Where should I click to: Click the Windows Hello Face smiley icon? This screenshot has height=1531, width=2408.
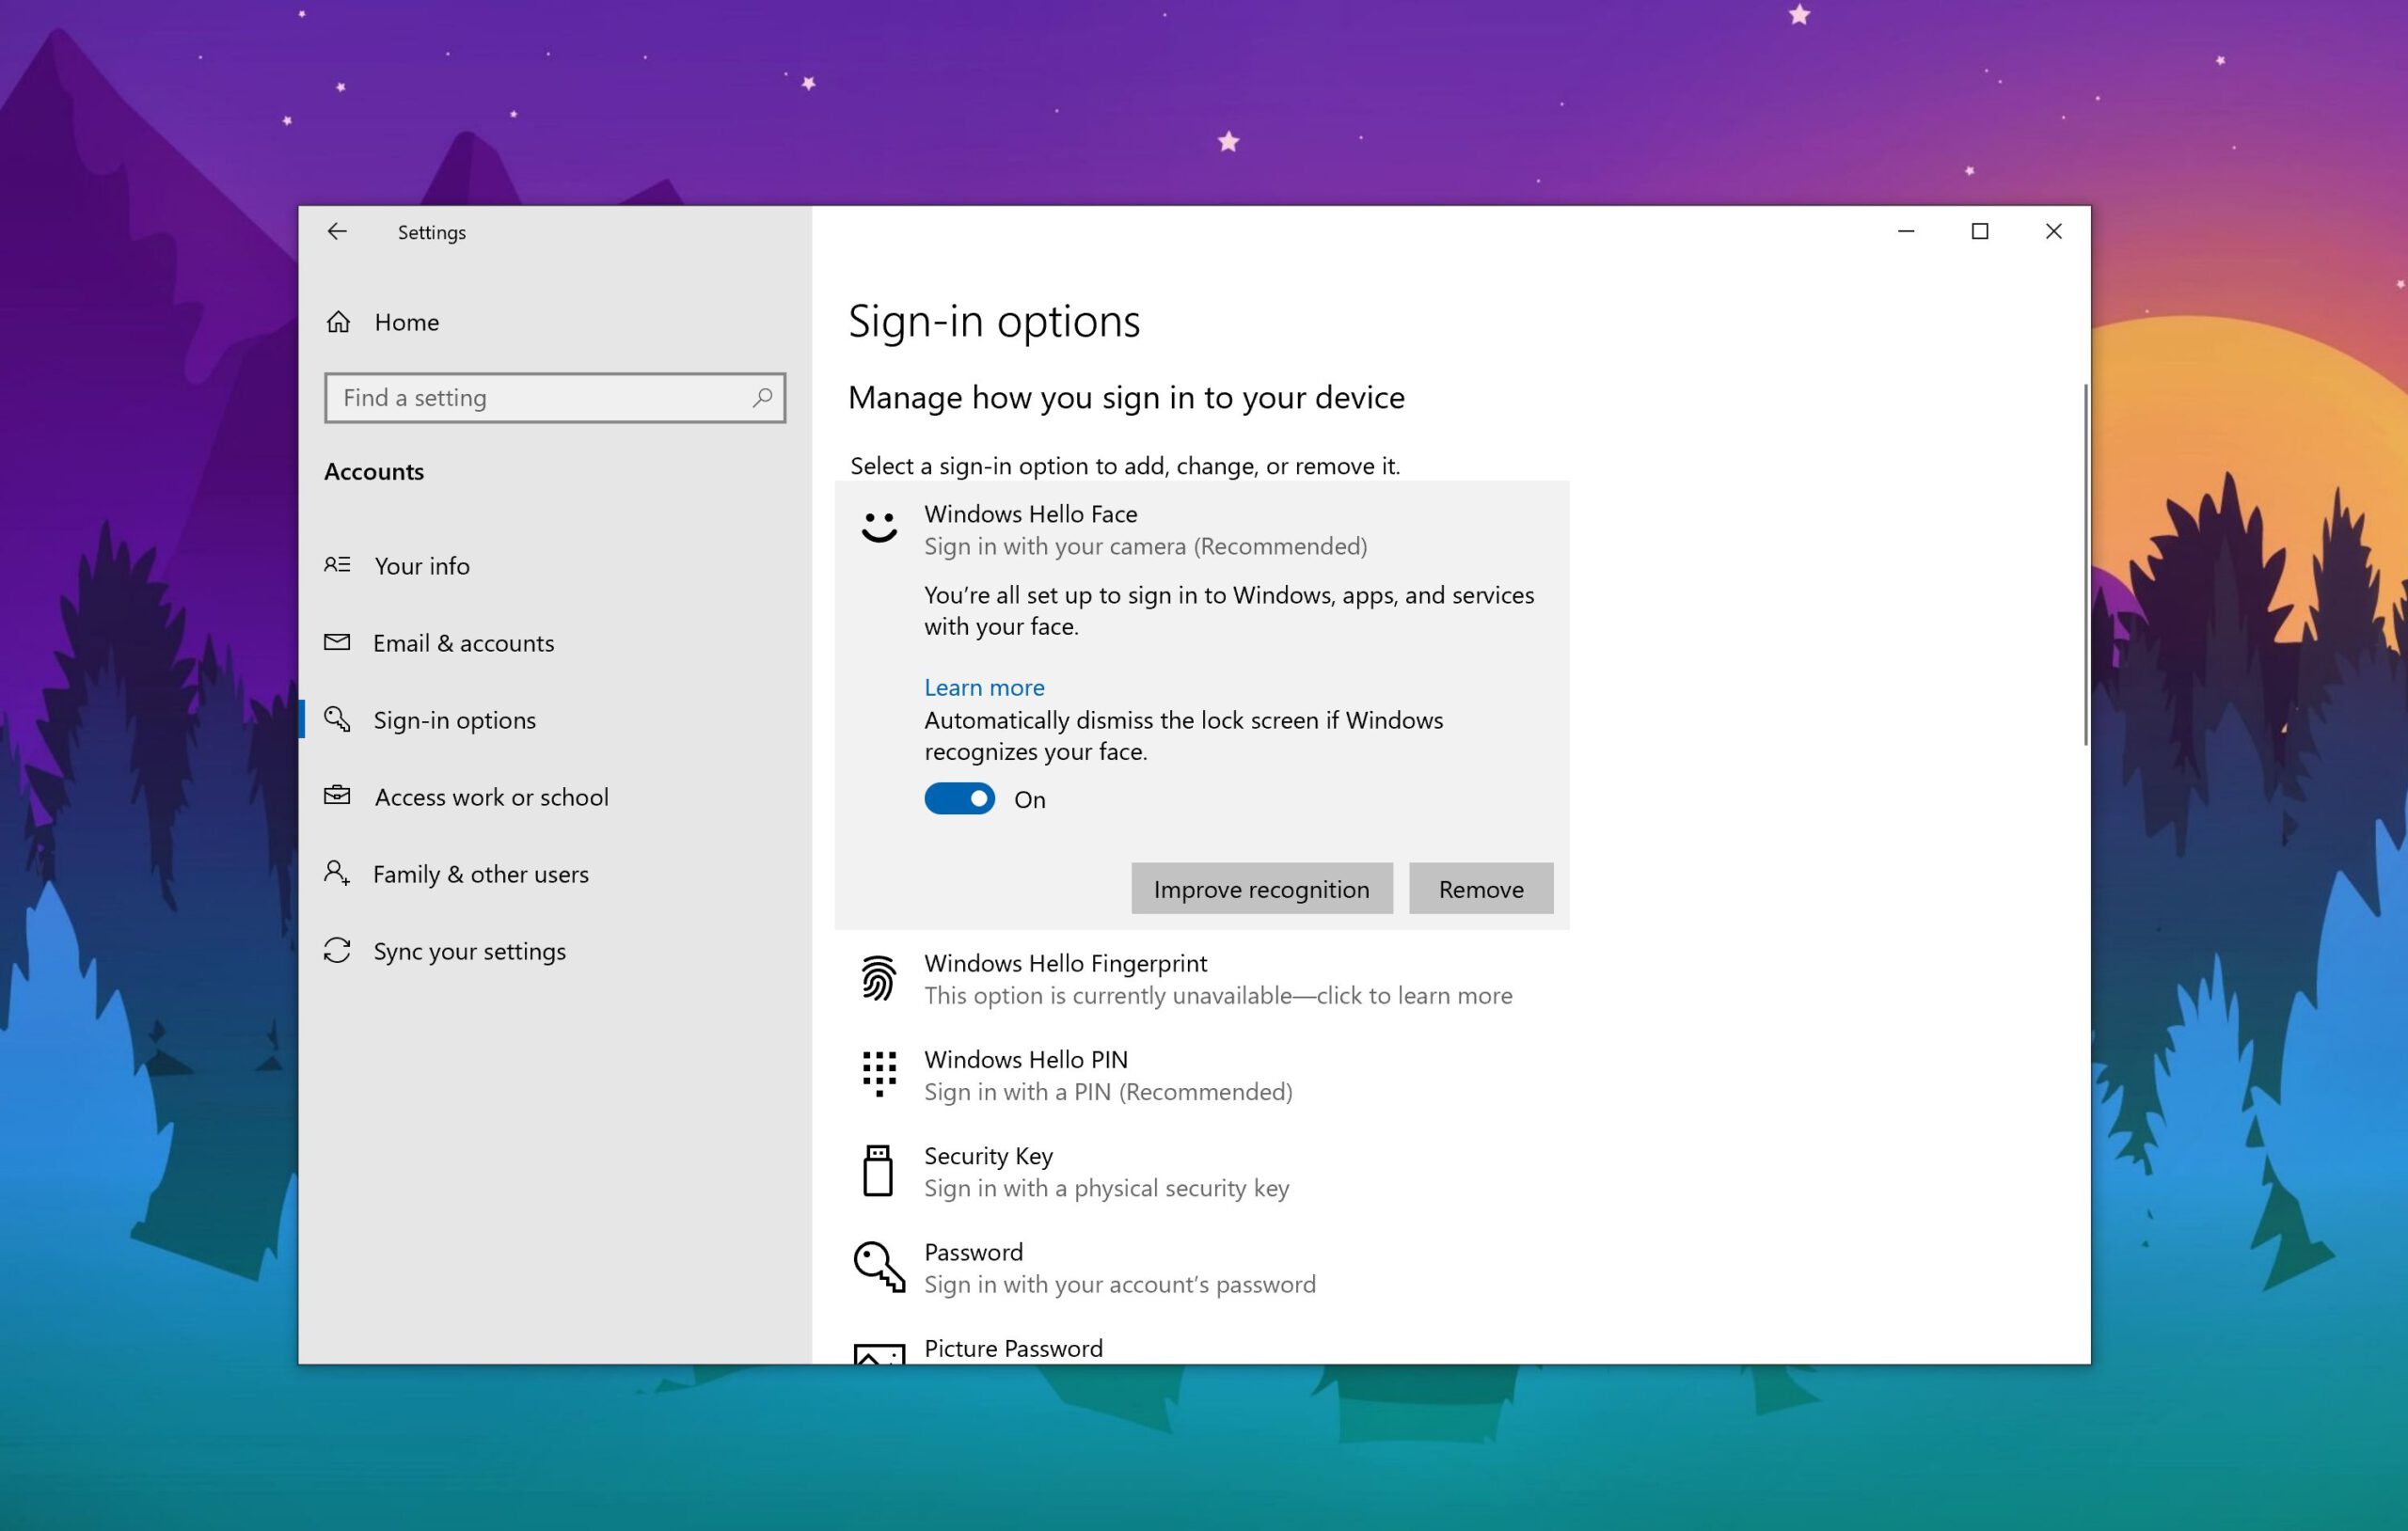click(879, 526)
